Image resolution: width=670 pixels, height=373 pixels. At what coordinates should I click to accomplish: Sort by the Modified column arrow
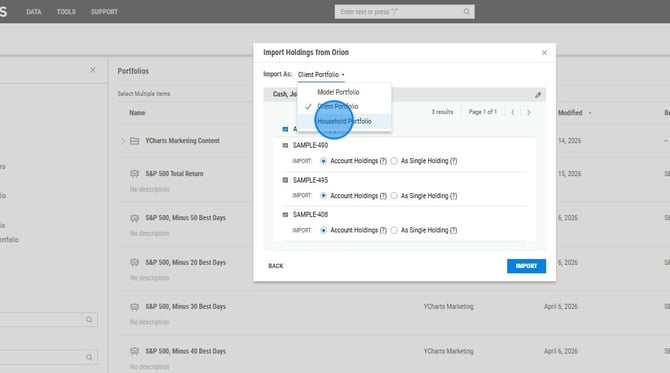(x=590, y=113)
